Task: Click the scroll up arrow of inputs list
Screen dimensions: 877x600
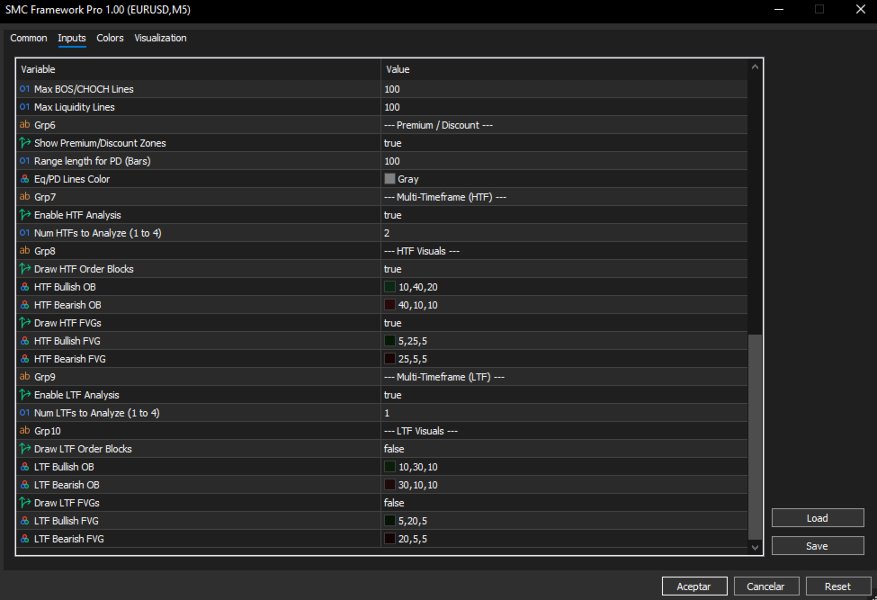Action: click(755, 67)
